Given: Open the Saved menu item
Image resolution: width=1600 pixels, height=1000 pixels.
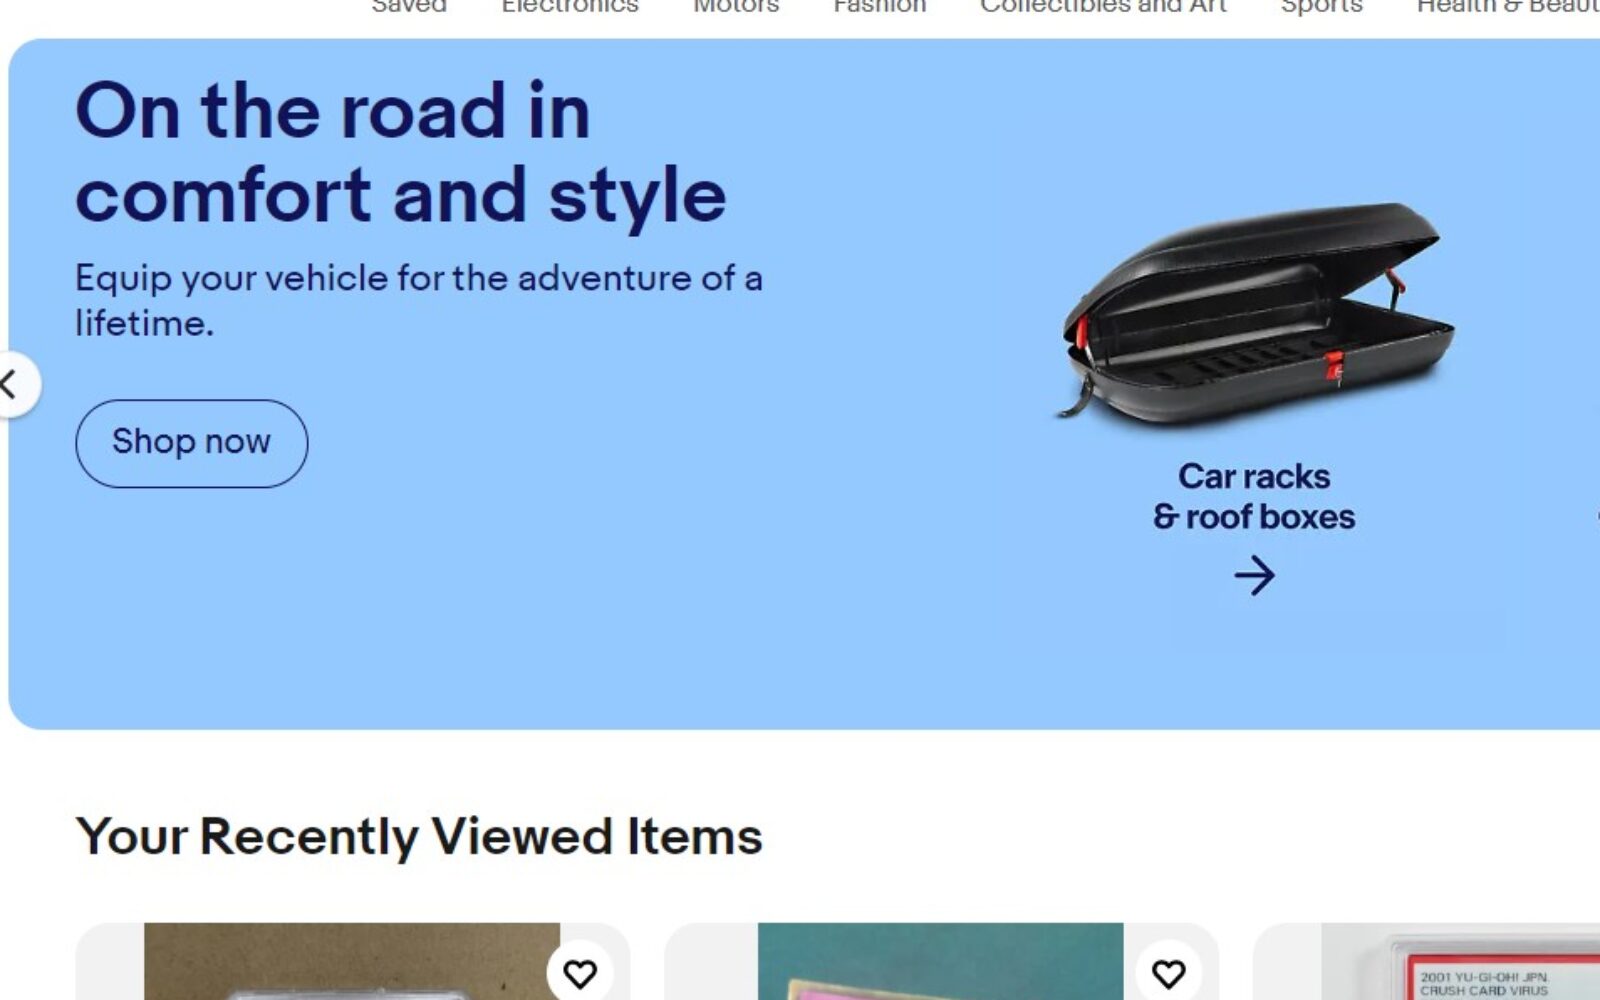Looking at the screenshot, I should 409,6.
